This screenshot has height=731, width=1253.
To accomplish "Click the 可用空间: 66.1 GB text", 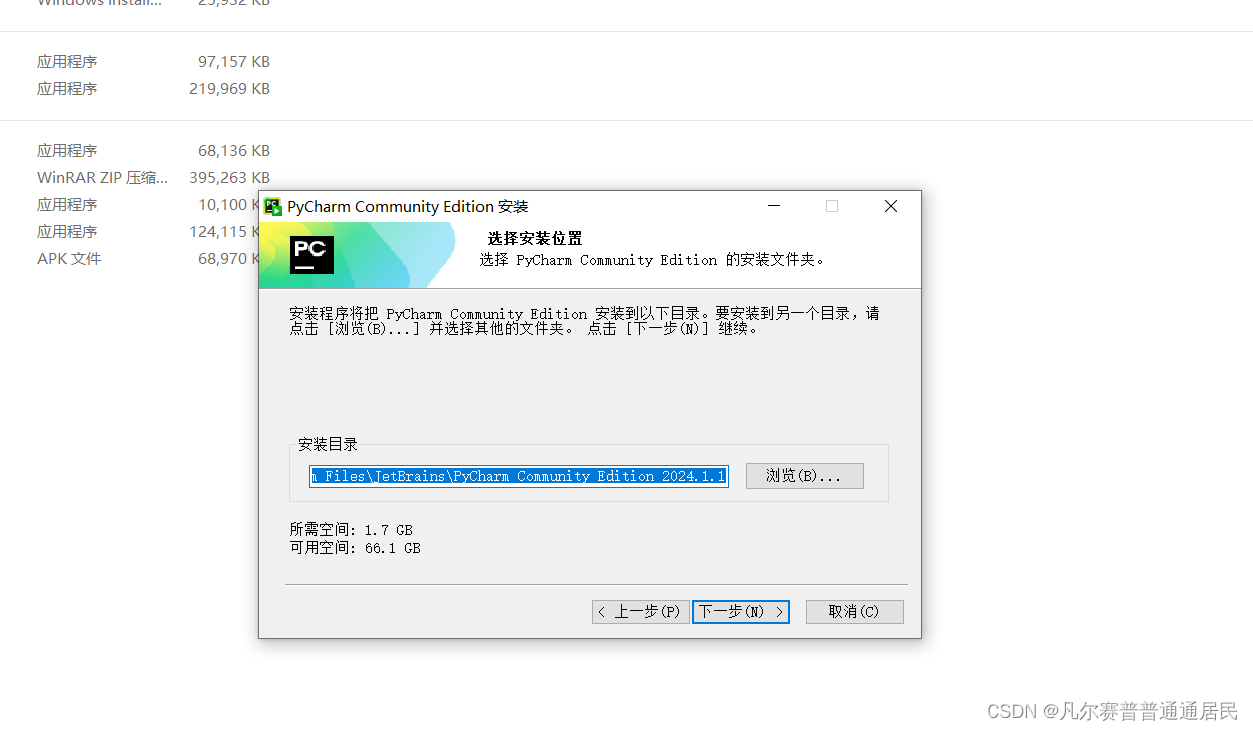I will (x=355, y=548).
